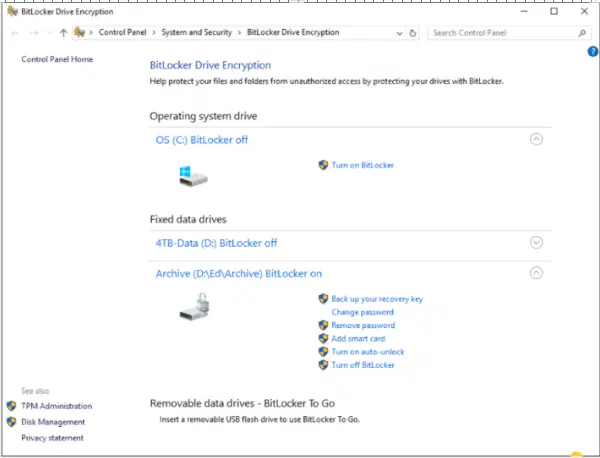
Task: Select BitLocker Drive Encryption breadcrumb
Action: pos(293,32)
